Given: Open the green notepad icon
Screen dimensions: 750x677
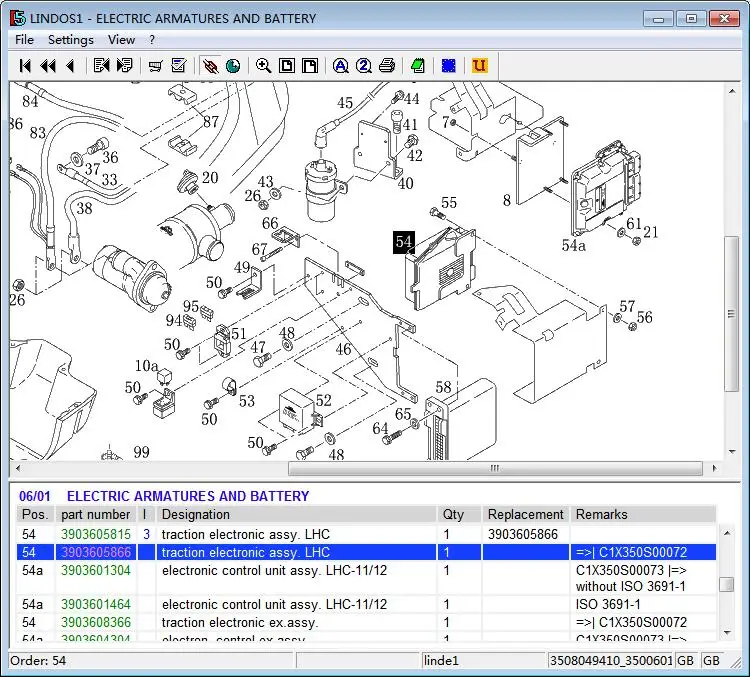Looking at the screenshot, I should point(418,66).
